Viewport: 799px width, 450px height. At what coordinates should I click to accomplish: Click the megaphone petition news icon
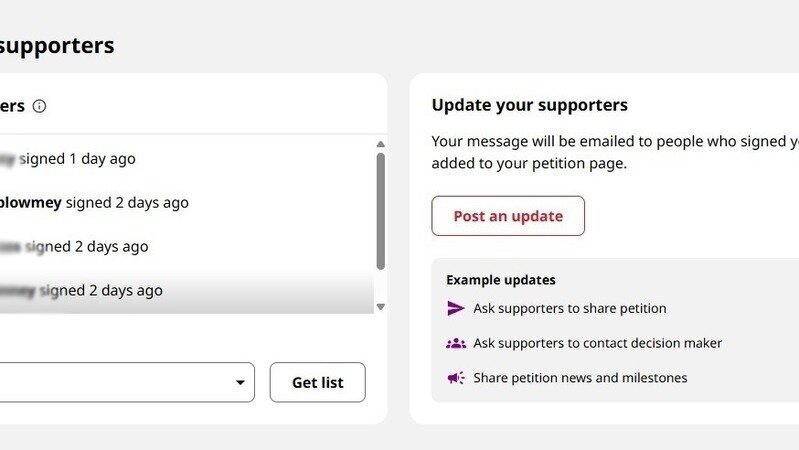pos(456,378)
